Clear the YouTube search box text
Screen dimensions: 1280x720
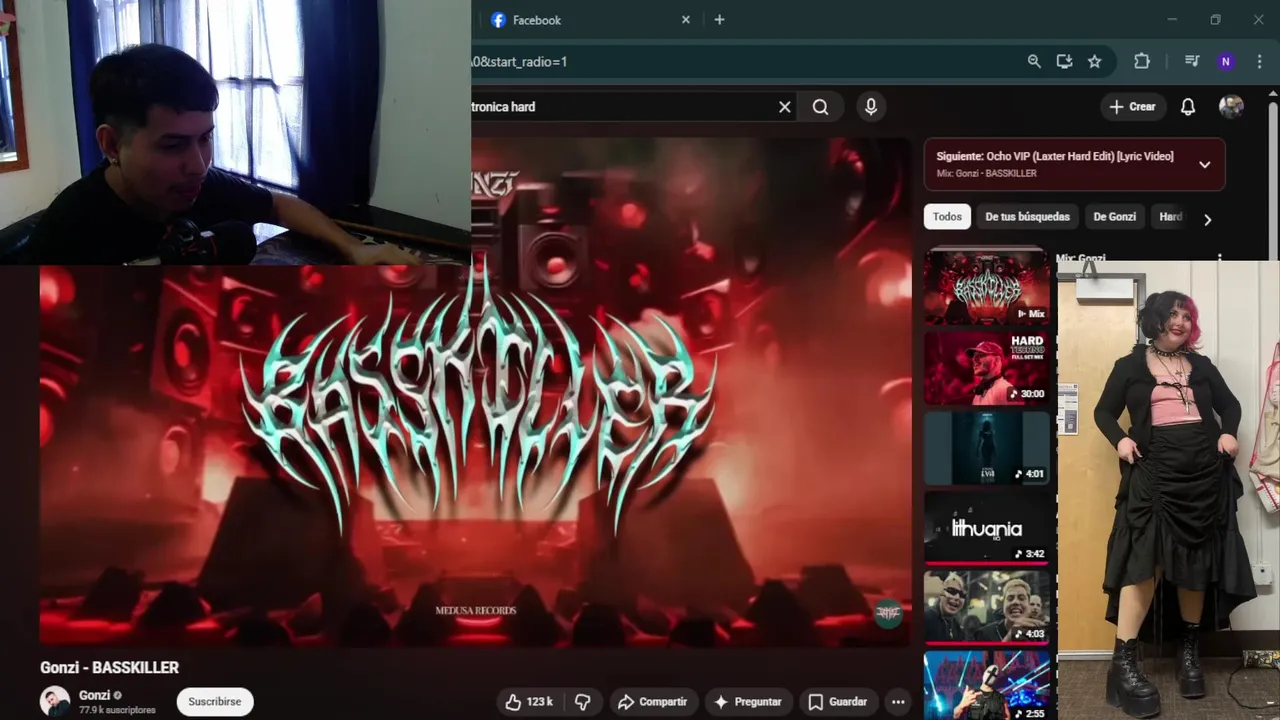(x=785, y=107)
